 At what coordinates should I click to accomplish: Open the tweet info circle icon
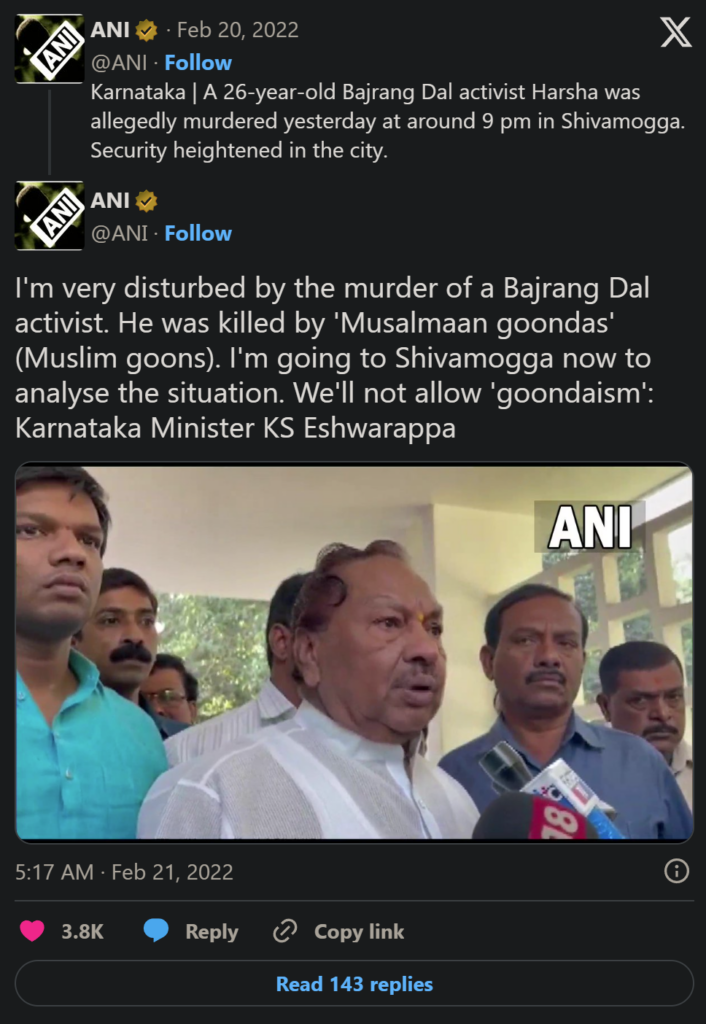(677, 871)
